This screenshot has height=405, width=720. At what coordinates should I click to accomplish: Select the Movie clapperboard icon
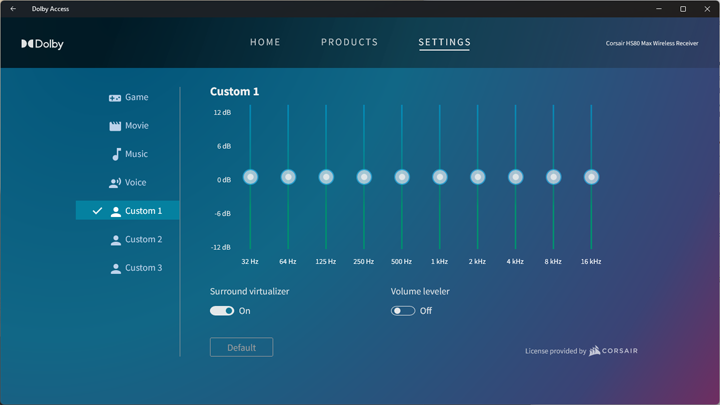tap(115, 126)
